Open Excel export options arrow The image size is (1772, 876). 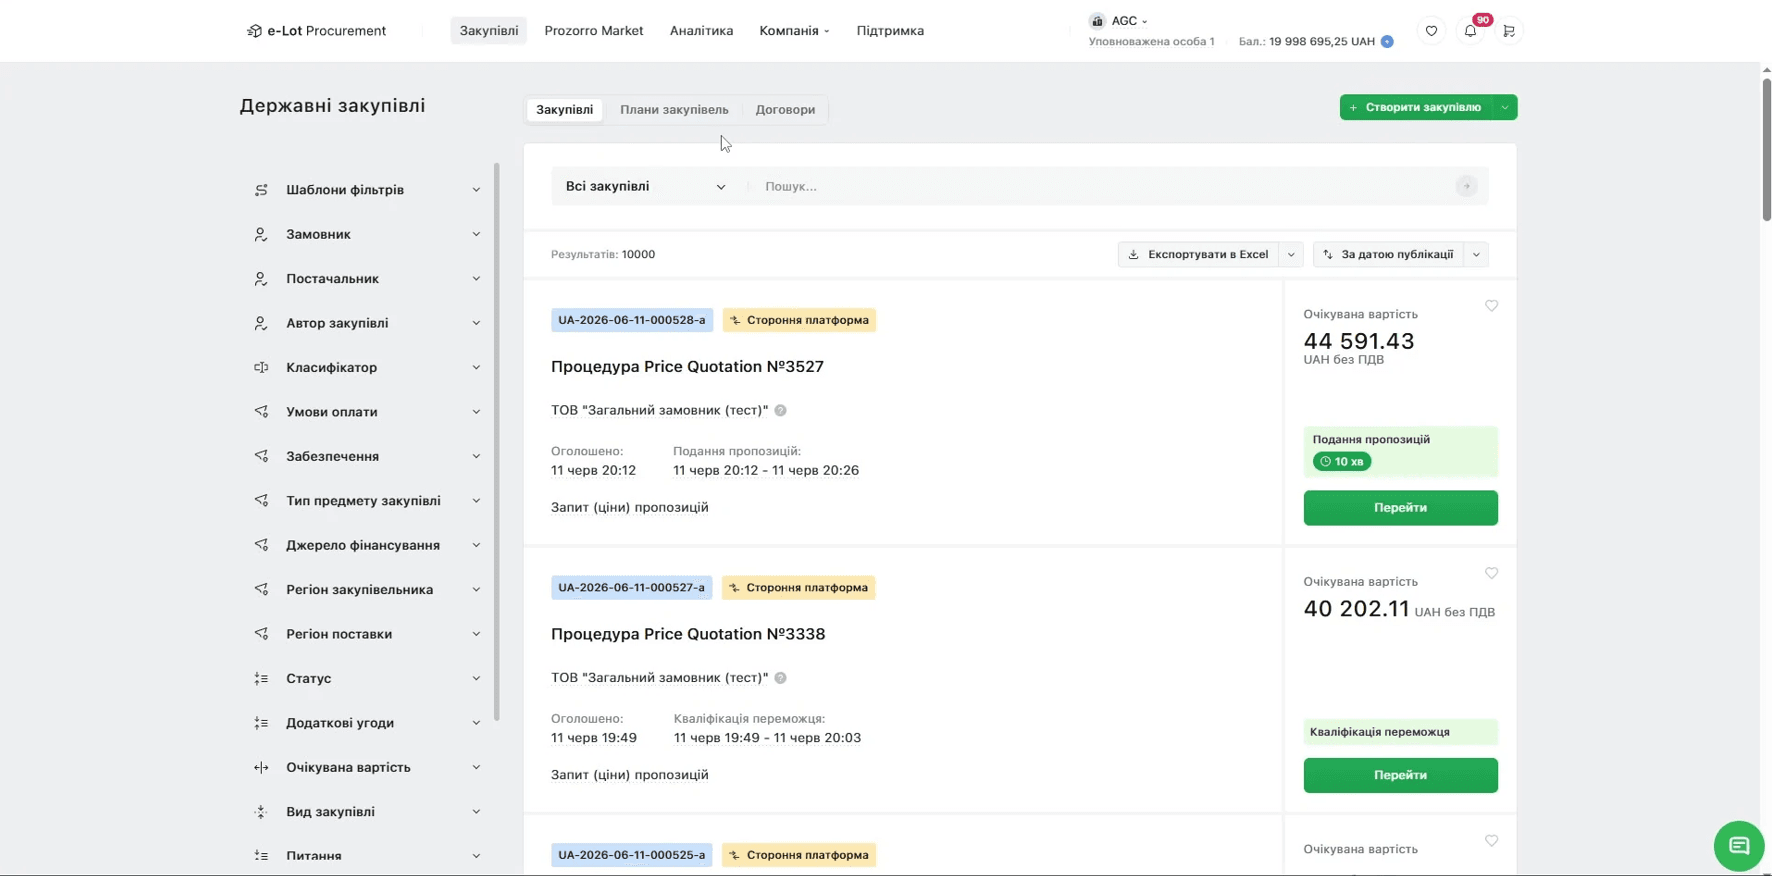point(1291,255)
